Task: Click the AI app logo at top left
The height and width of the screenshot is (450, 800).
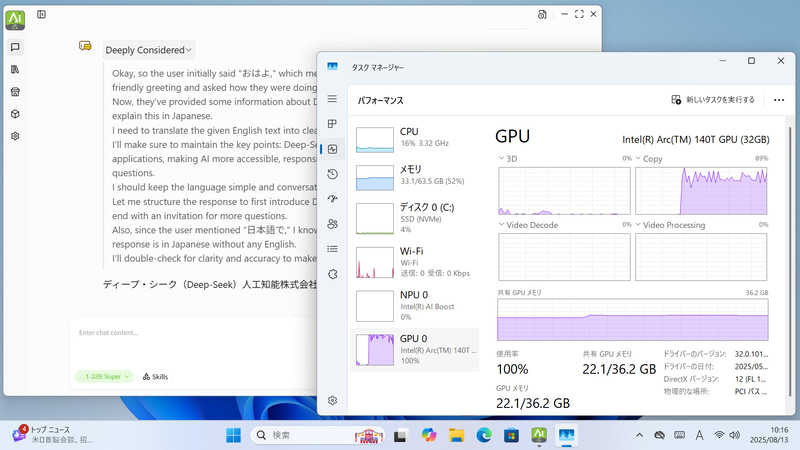Action: point(15,20)
